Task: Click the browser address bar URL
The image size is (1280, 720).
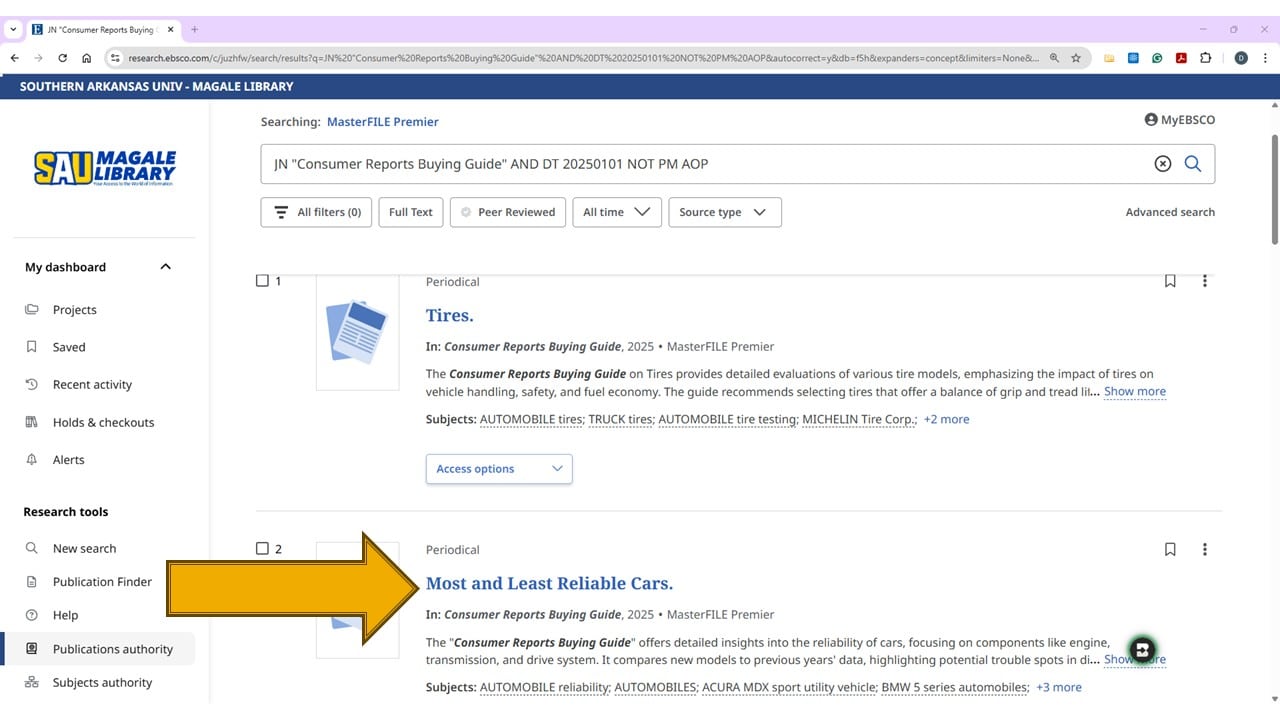Action: pos(584,58)
